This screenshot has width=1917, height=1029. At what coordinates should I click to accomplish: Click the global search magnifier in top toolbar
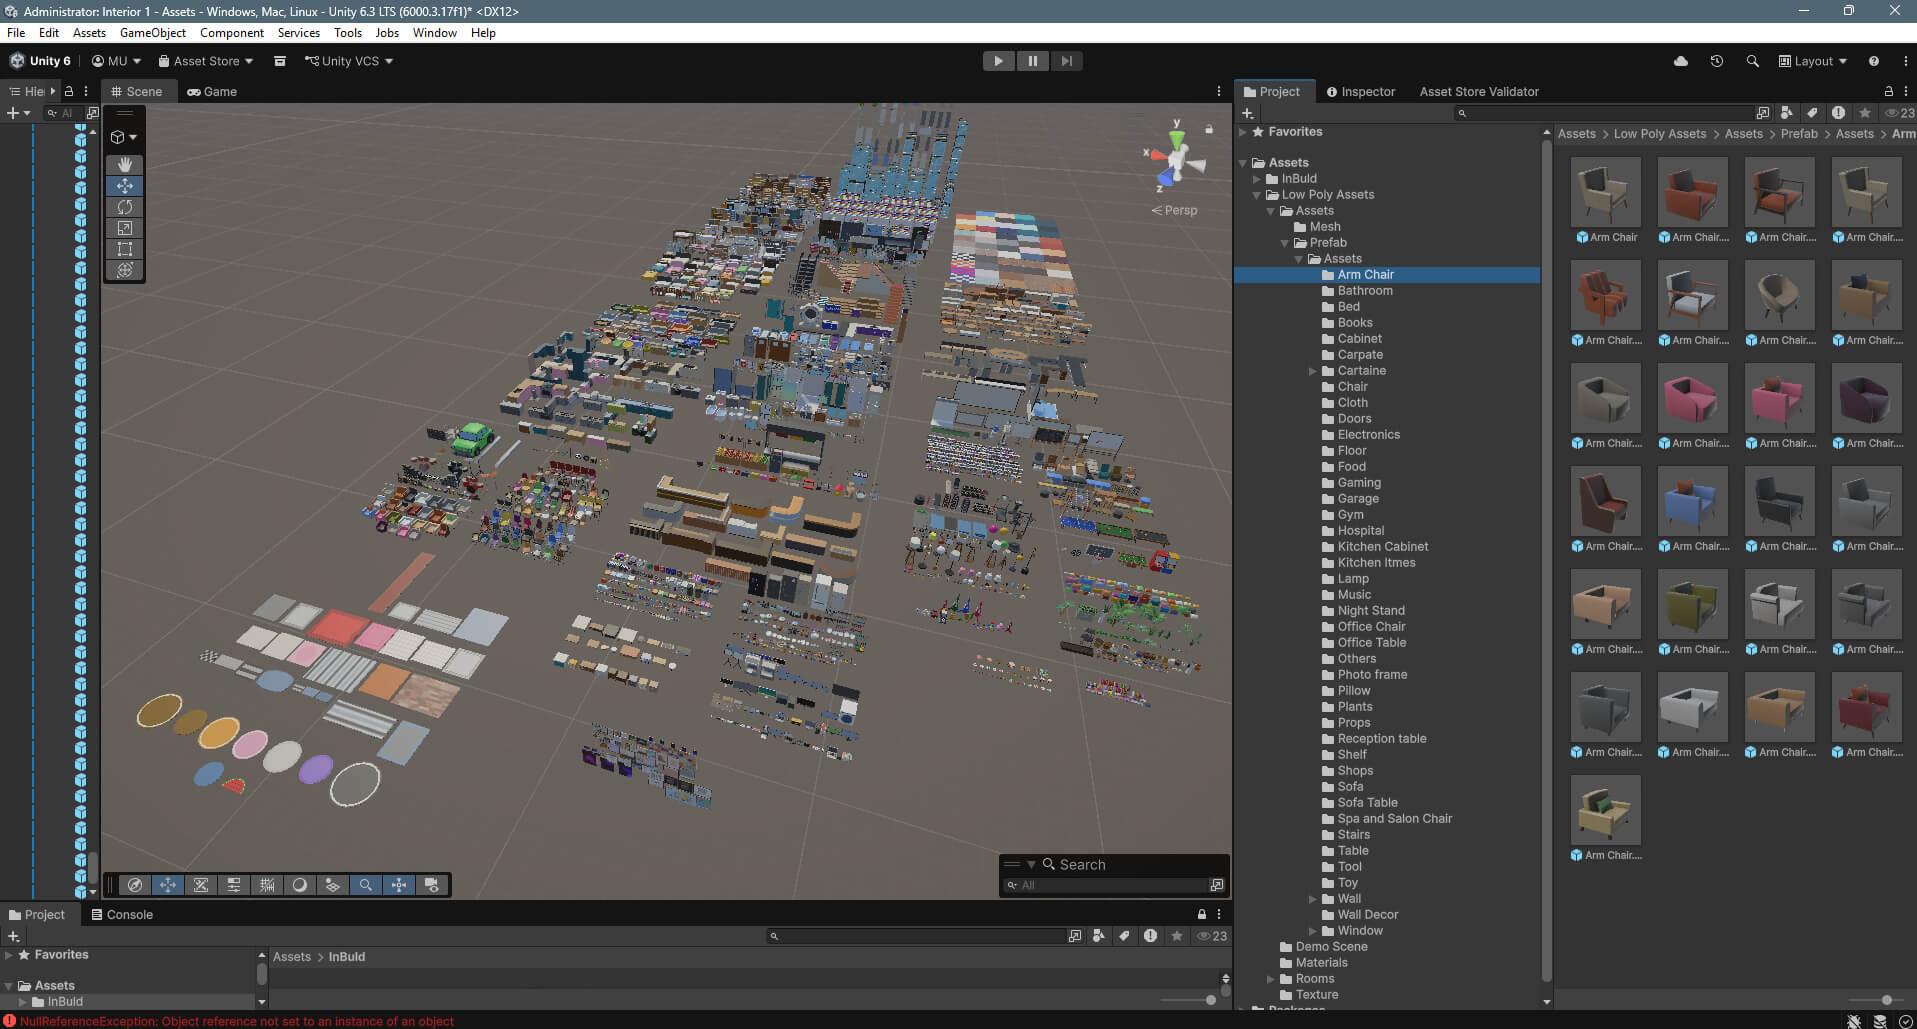[x=1753, y=61]
